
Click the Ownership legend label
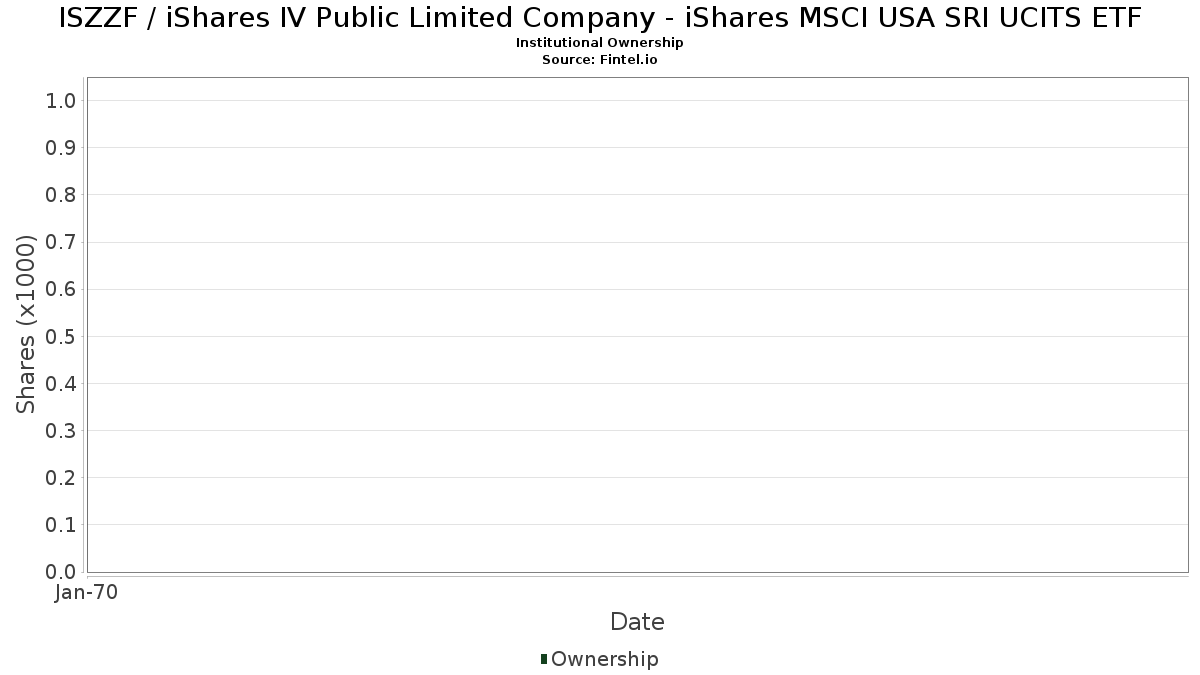click(604, 659)
